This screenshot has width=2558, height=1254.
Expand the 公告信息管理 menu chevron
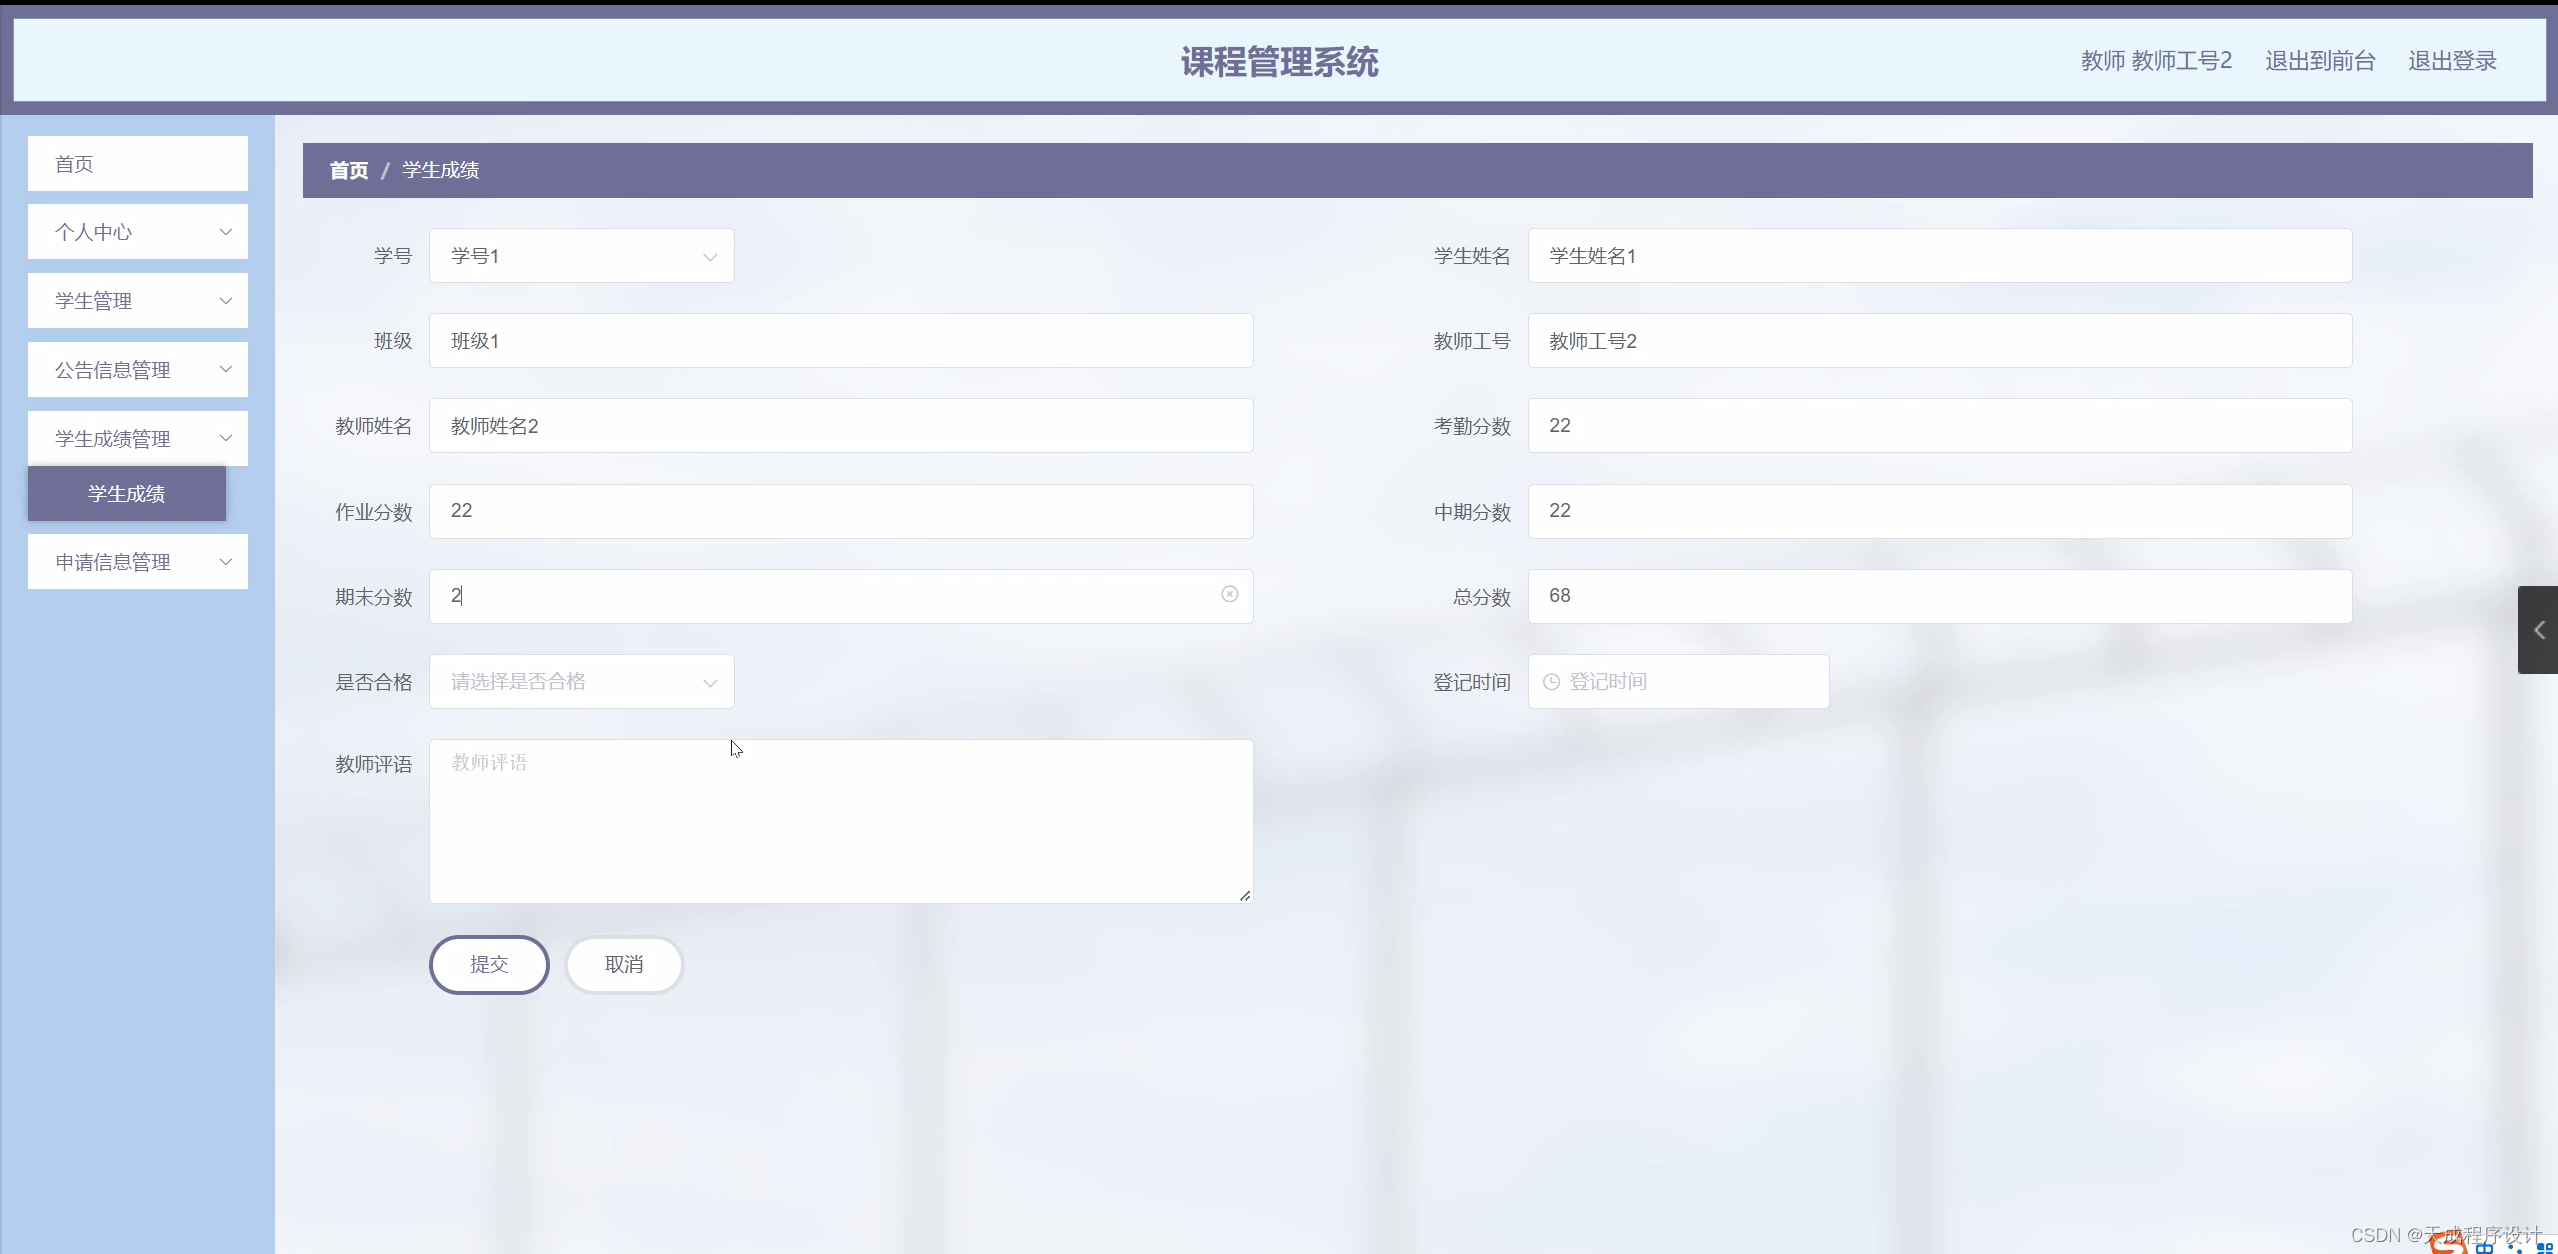point(225,370)
